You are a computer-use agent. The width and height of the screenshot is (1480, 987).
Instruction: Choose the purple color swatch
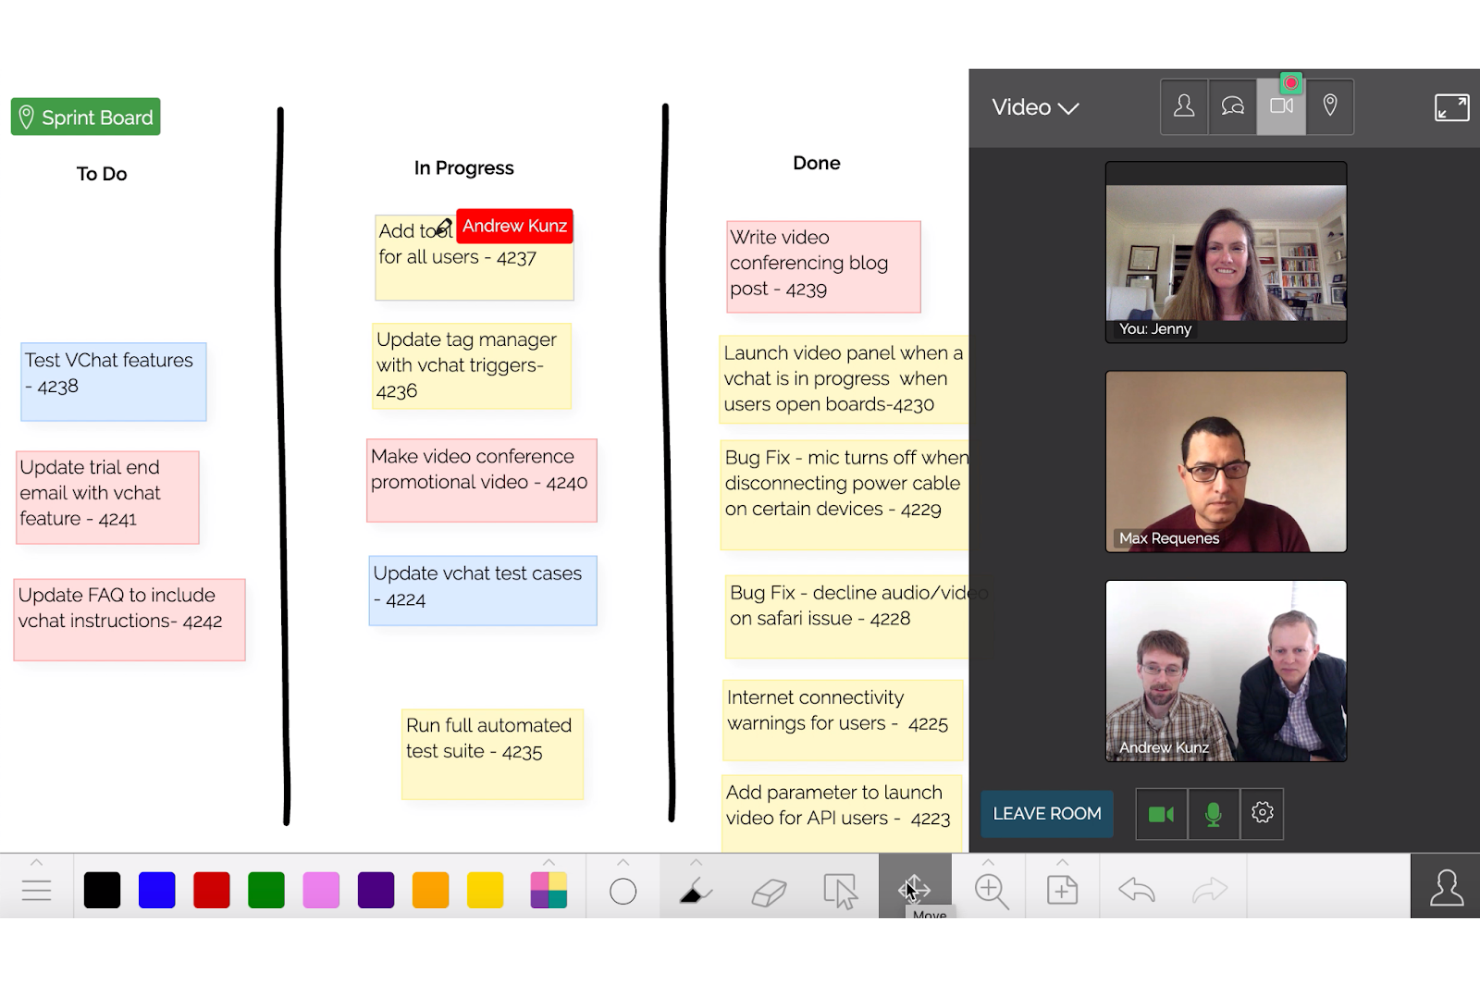[376, 890]
